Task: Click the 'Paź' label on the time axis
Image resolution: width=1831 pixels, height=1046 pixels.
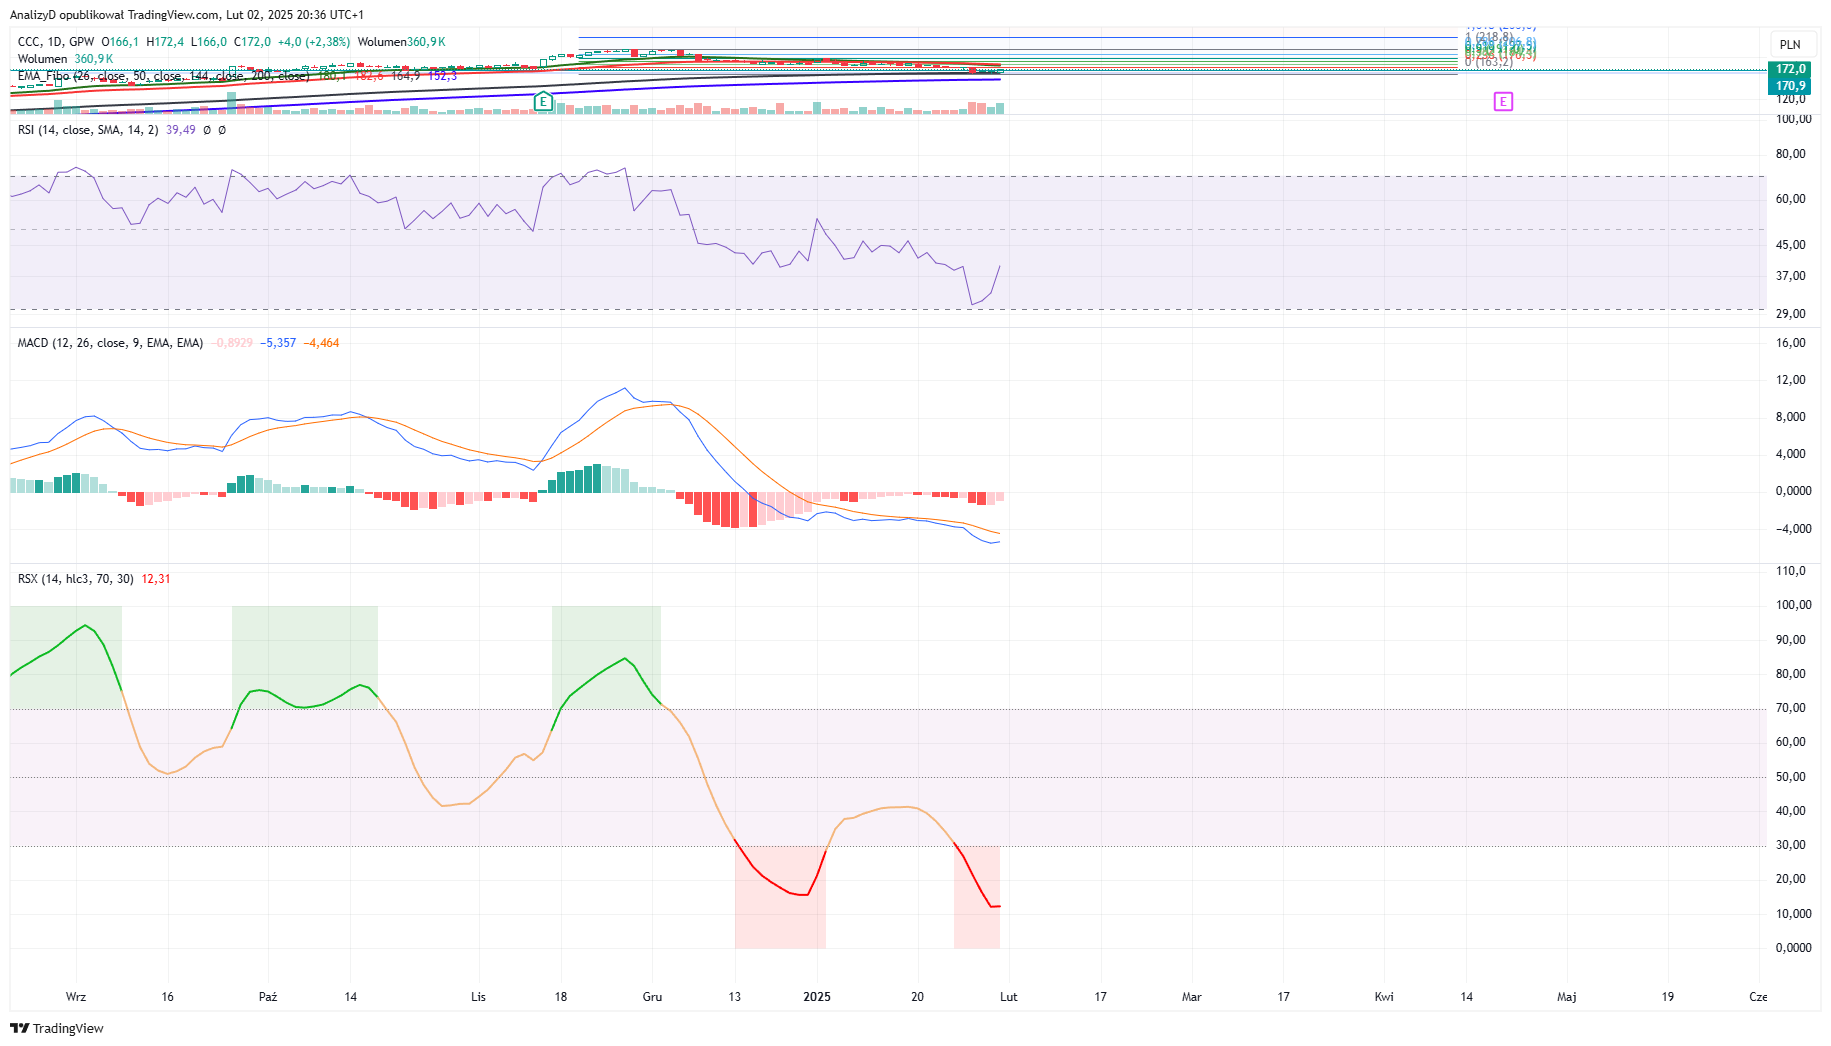Action: 267,997
